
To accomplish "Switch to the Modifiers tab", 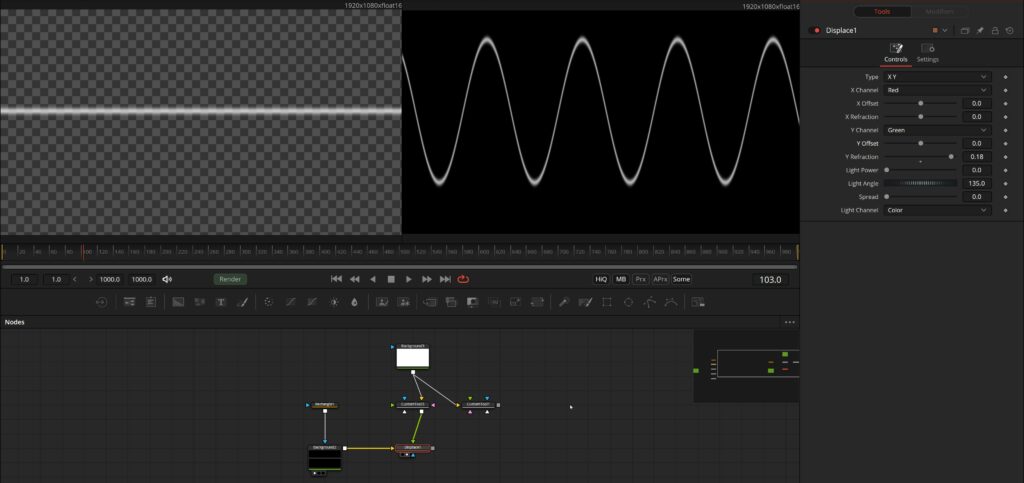I will [939, 12].
